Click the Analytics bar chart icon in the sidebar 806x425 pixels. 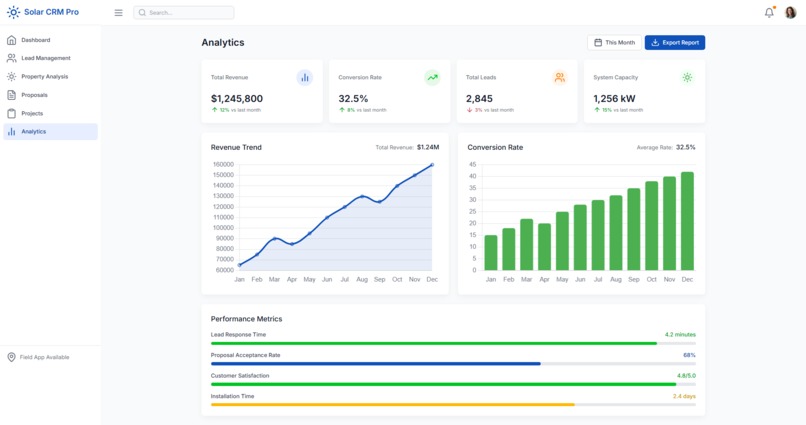(11, 132)
